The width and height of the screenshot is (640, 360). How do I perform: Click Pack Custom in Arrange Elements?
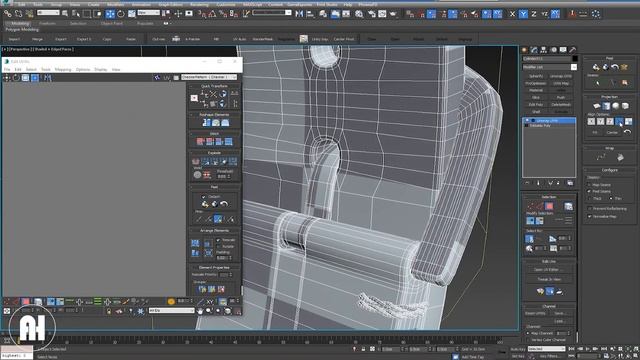tap(195, 243)
